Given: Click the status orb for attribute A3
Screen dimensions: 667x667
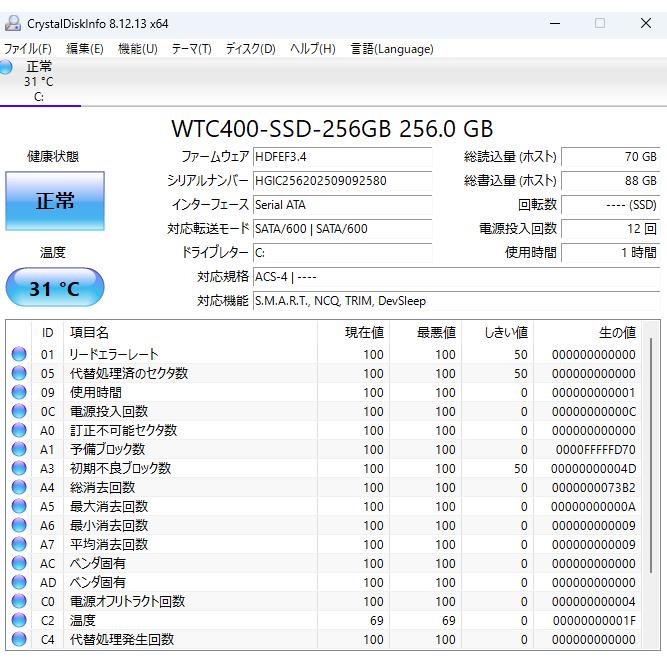Looking at the screenshot, I should click(19, 468).
